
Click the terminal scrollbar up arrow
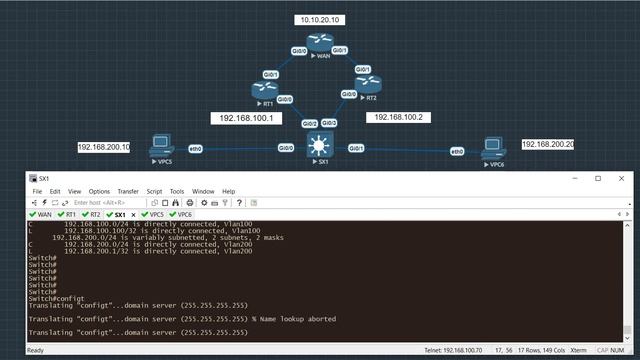[x=627, y=225]
